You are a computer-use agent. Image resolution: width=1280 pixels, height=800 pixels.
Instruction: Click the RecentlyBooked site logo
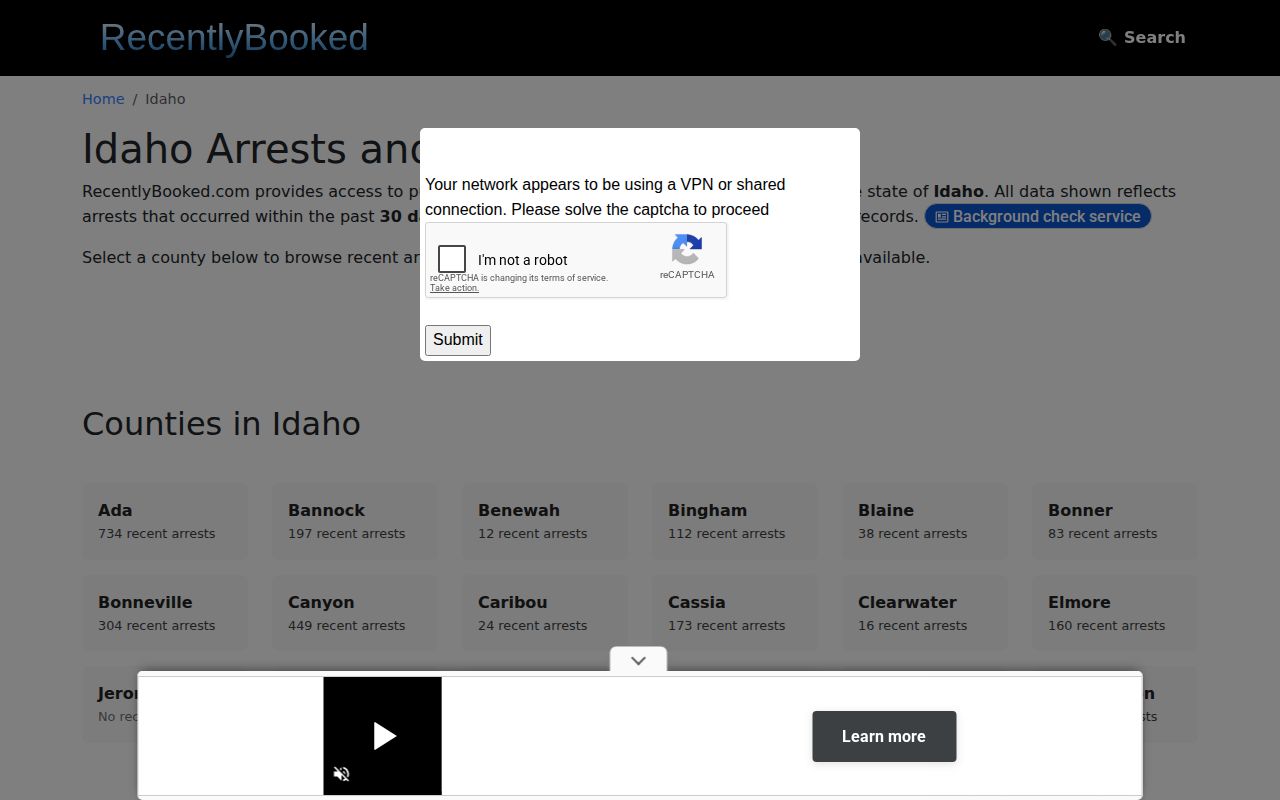click(x=234, y=37)
